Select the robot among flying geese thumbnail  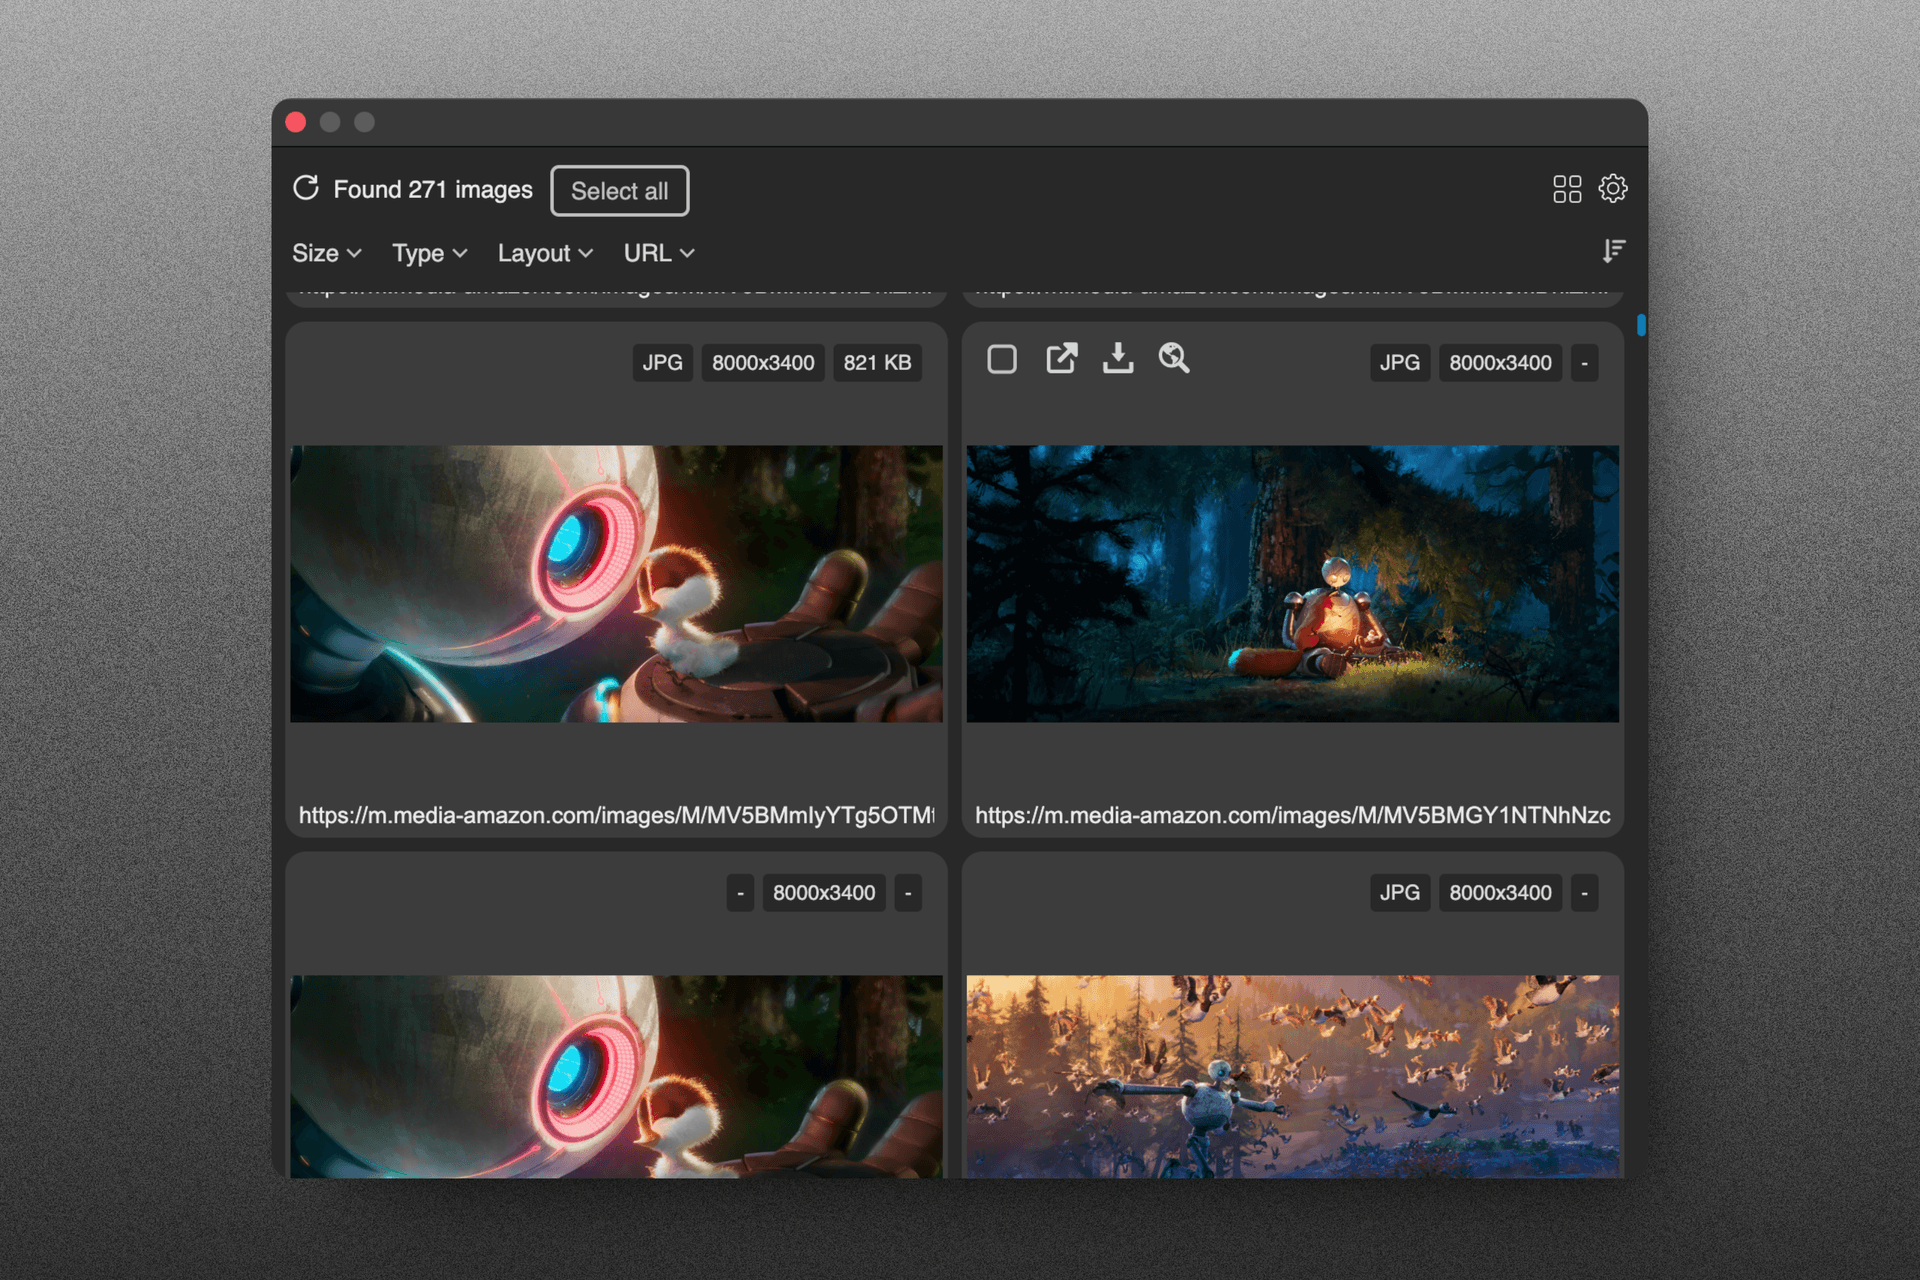point(1292,1076)
